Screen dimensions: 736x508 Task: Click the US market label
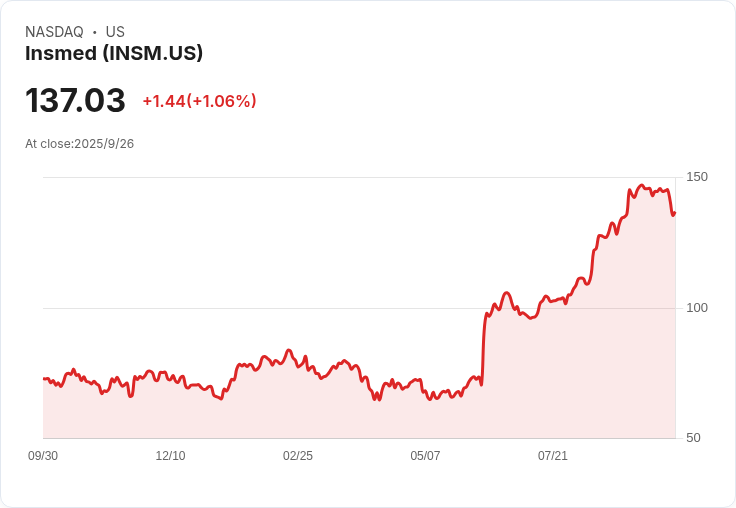coord(115,32)
